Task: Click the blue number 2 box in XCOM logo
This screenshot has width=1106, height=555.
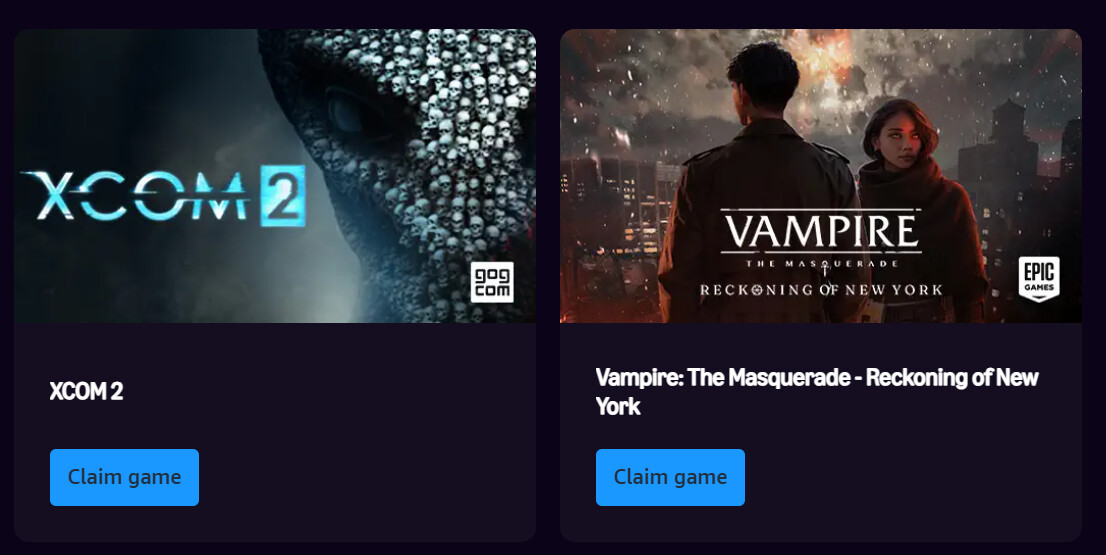Action: (283, 195)
